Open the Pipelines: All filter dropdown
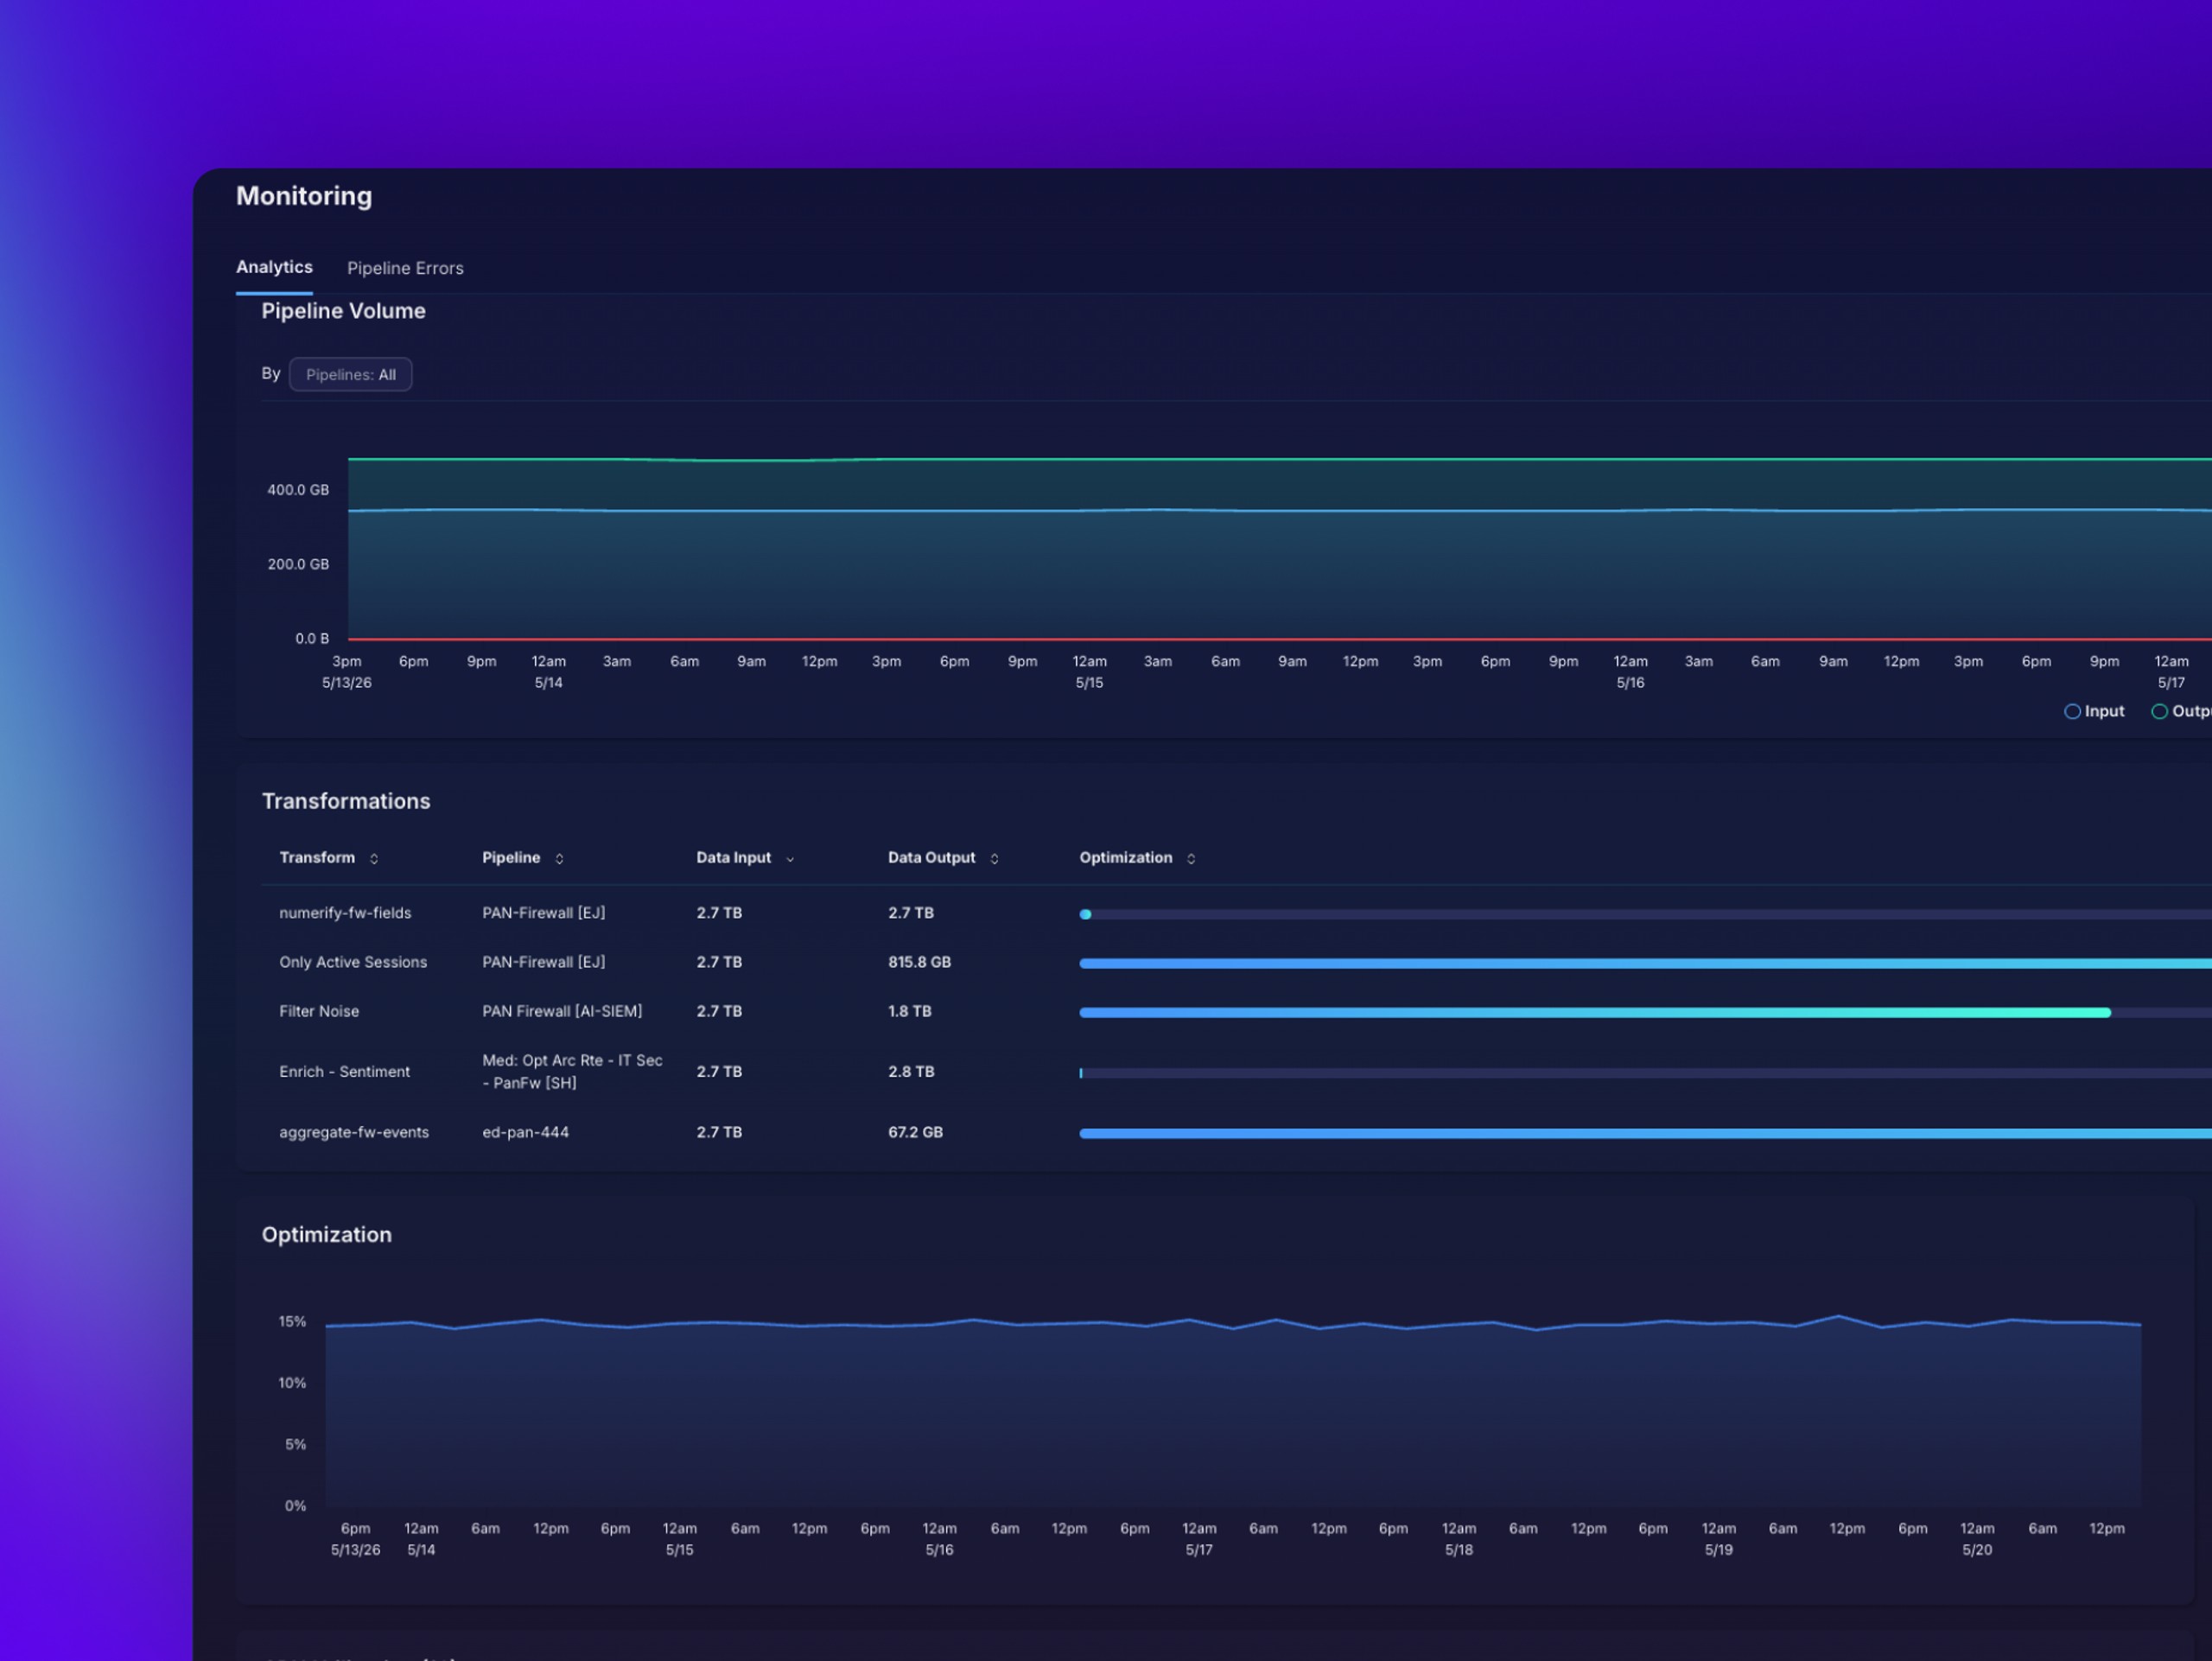 pos(350,375)
